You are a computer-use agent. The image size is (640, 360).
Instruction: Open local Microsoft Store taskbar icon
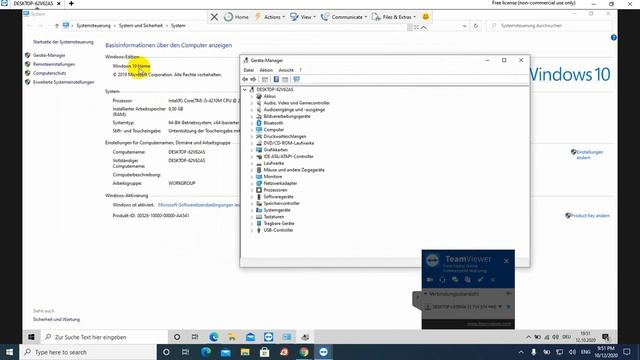tap(264, 352)
